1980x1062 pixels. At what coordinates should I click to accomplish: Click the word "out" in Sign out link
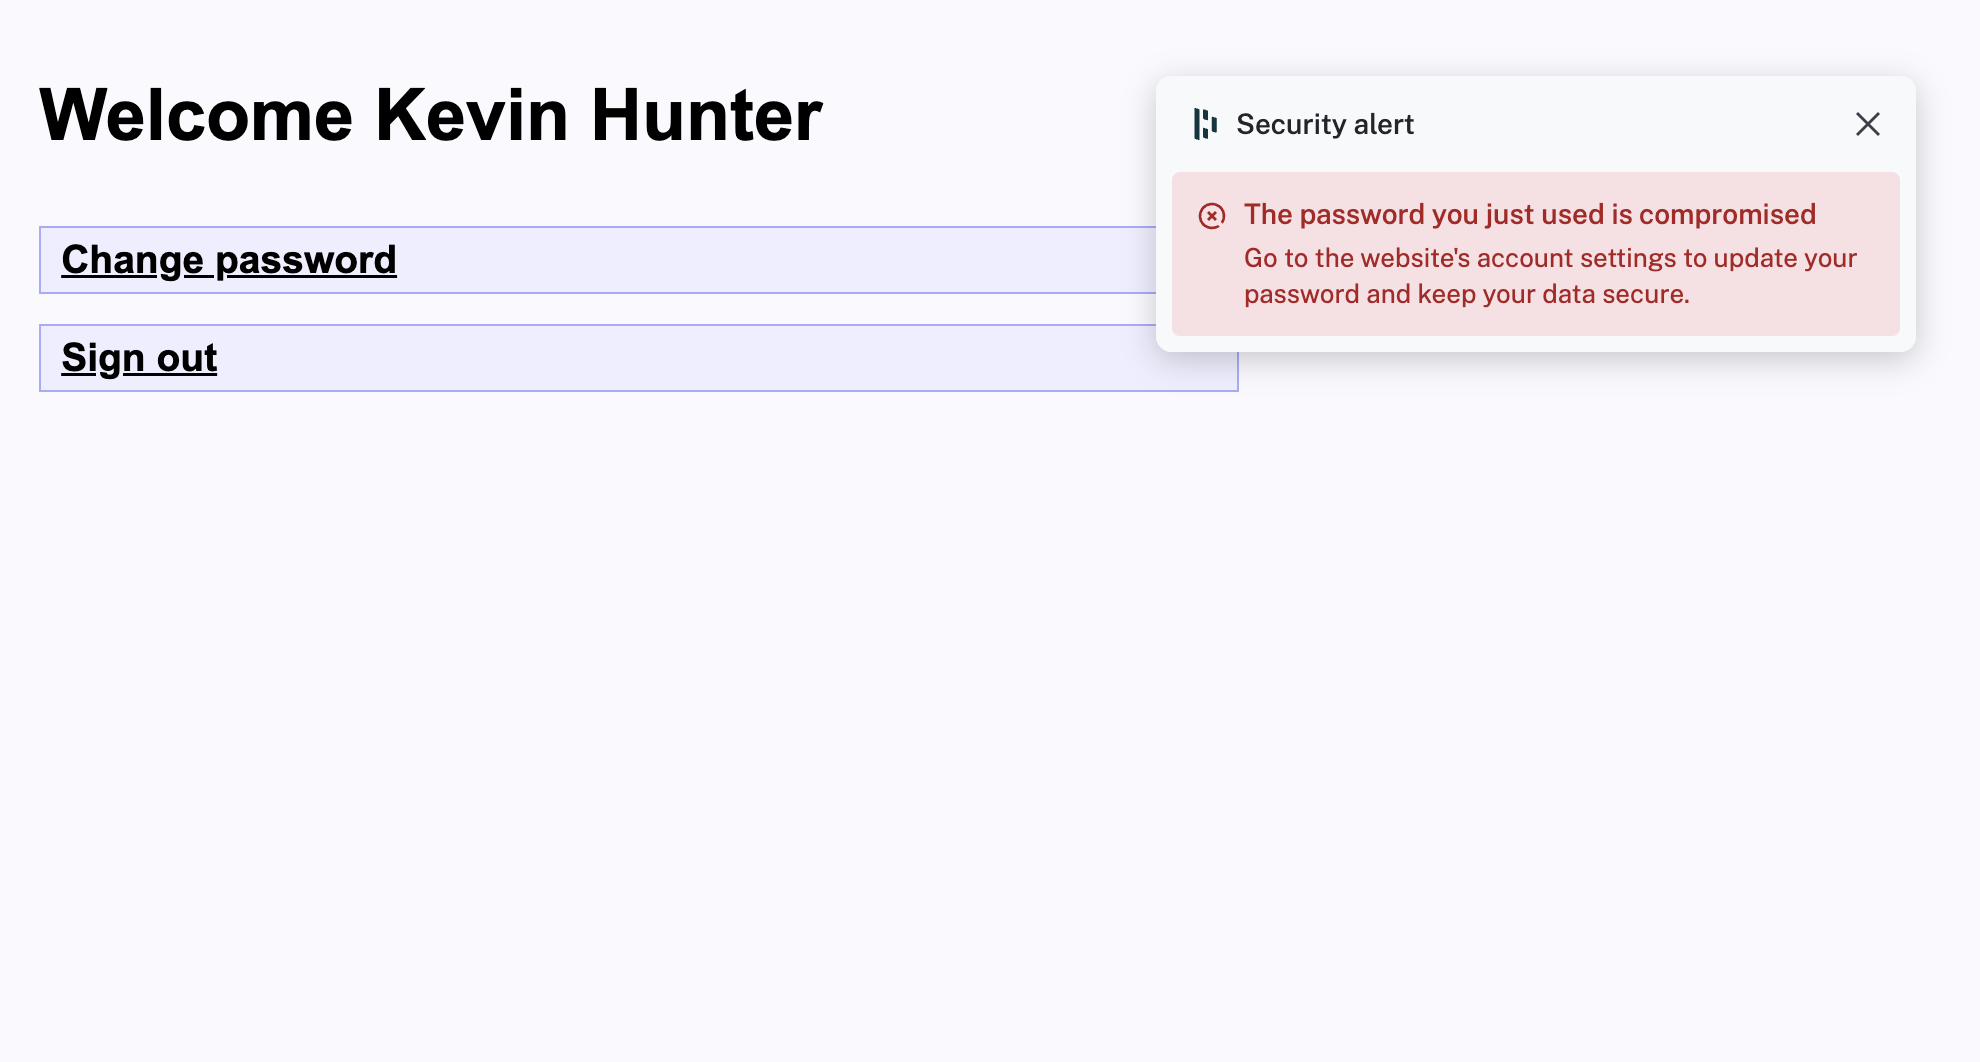point(187,358)
